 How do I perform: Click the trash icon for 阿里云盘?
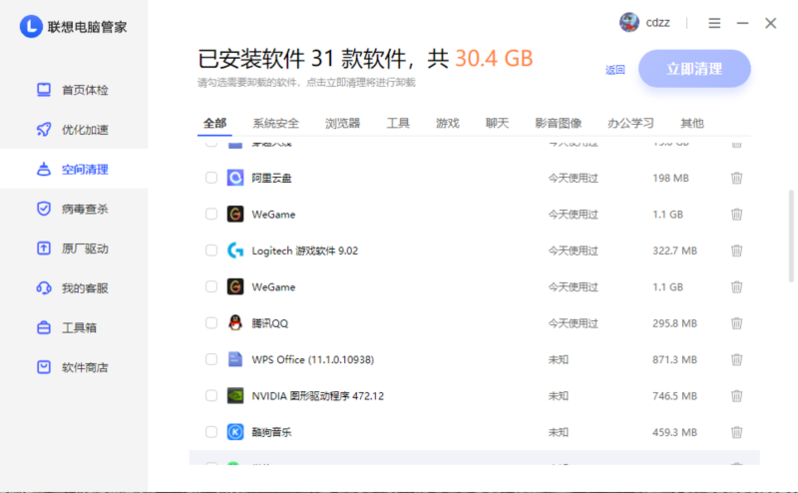click(736, 178)
